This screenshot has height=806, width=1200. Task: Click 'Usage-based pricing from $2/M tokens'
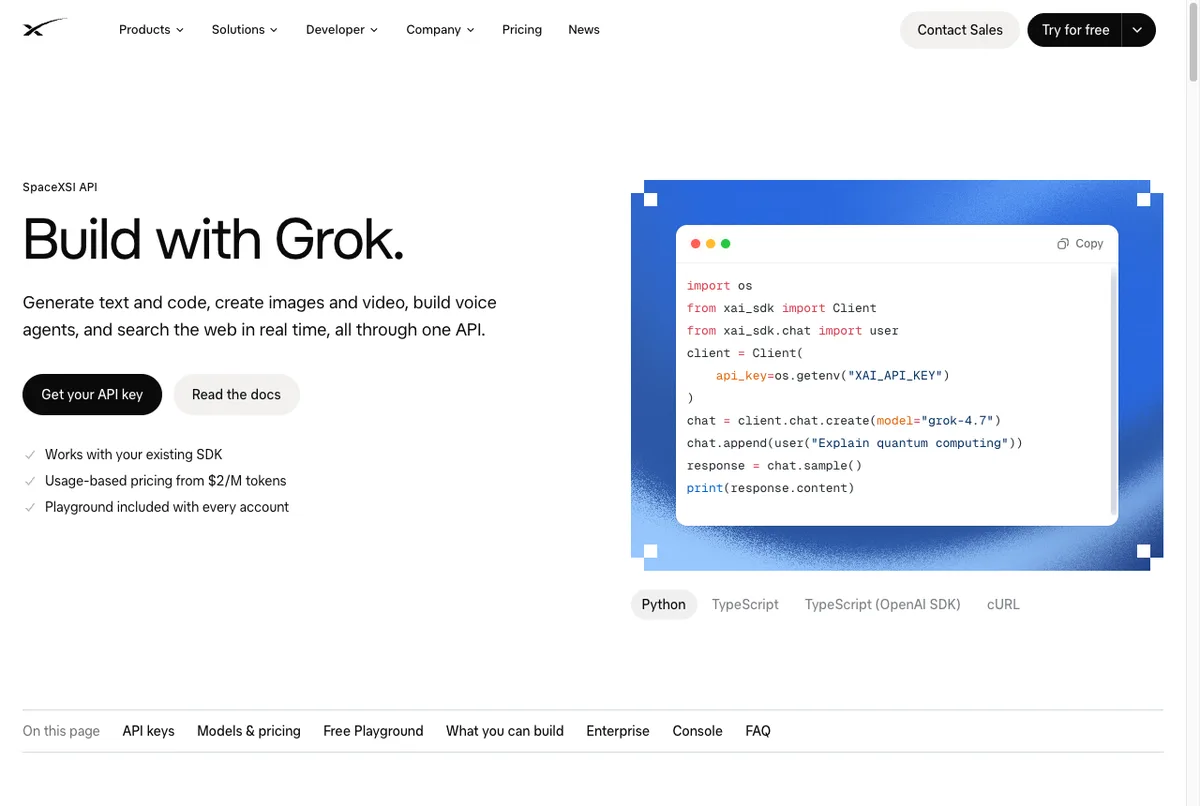166,481
